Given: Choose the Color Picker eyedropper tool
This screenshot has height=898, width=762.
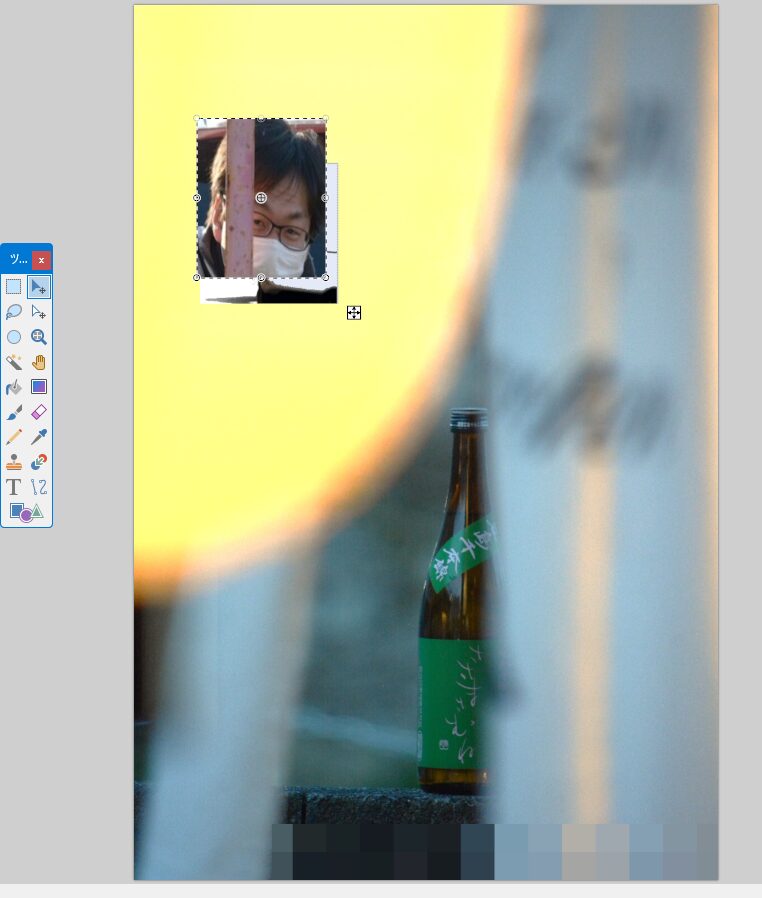Looking at the screenshot, I should click(39, 437).
